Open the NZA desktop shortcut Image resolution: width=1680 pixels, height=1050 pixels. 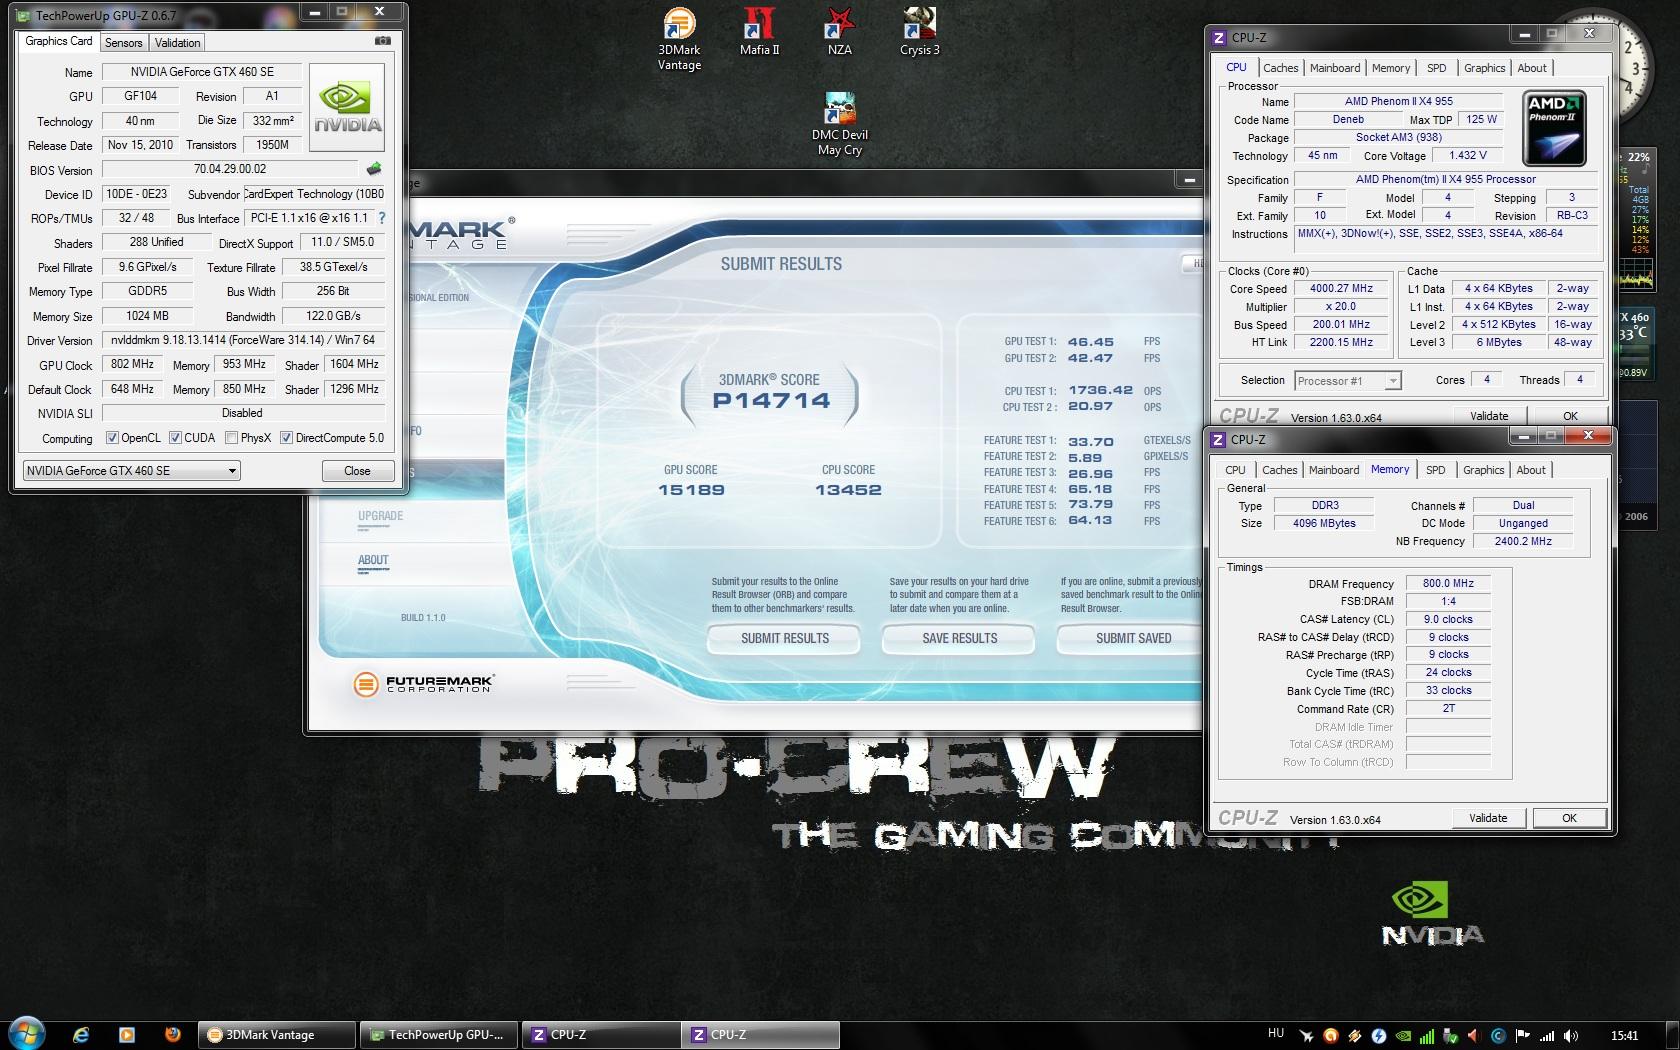pyautogui.click(x=839, y=32)
